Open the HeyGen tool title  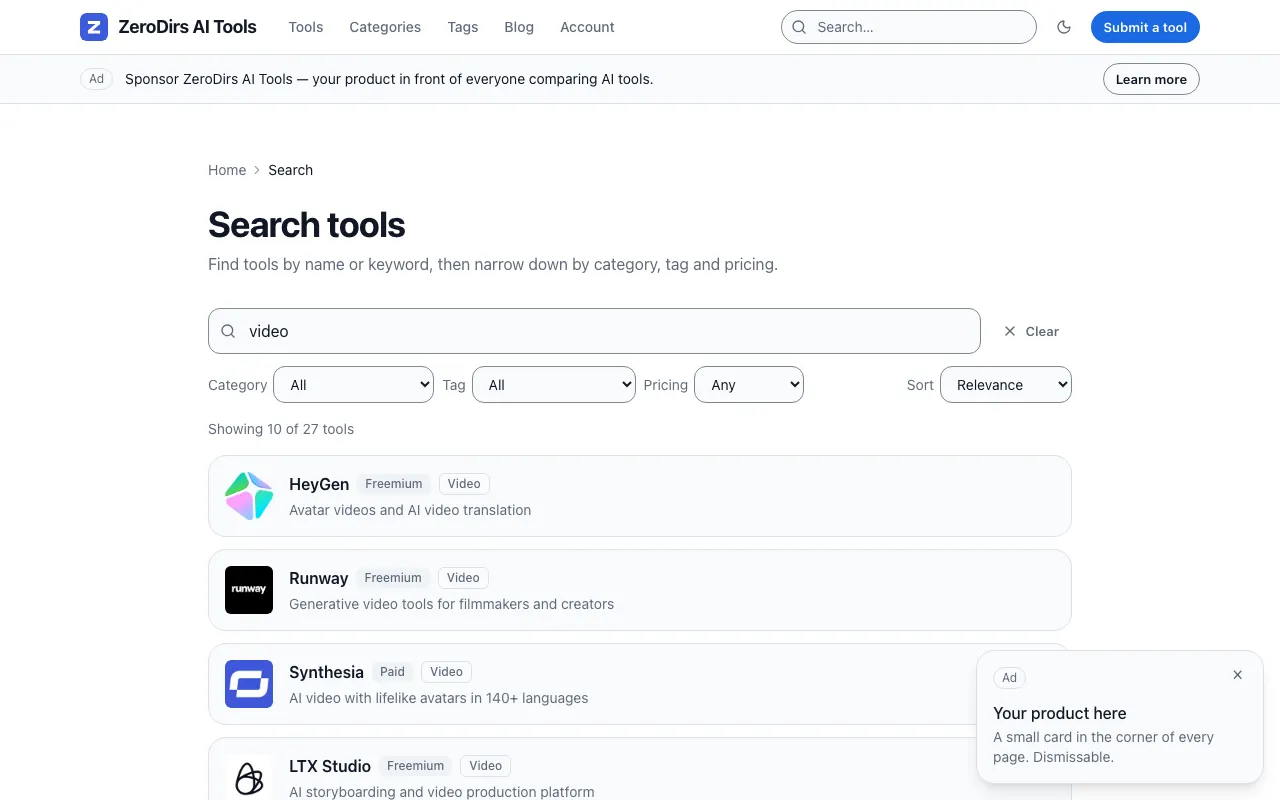319,484
